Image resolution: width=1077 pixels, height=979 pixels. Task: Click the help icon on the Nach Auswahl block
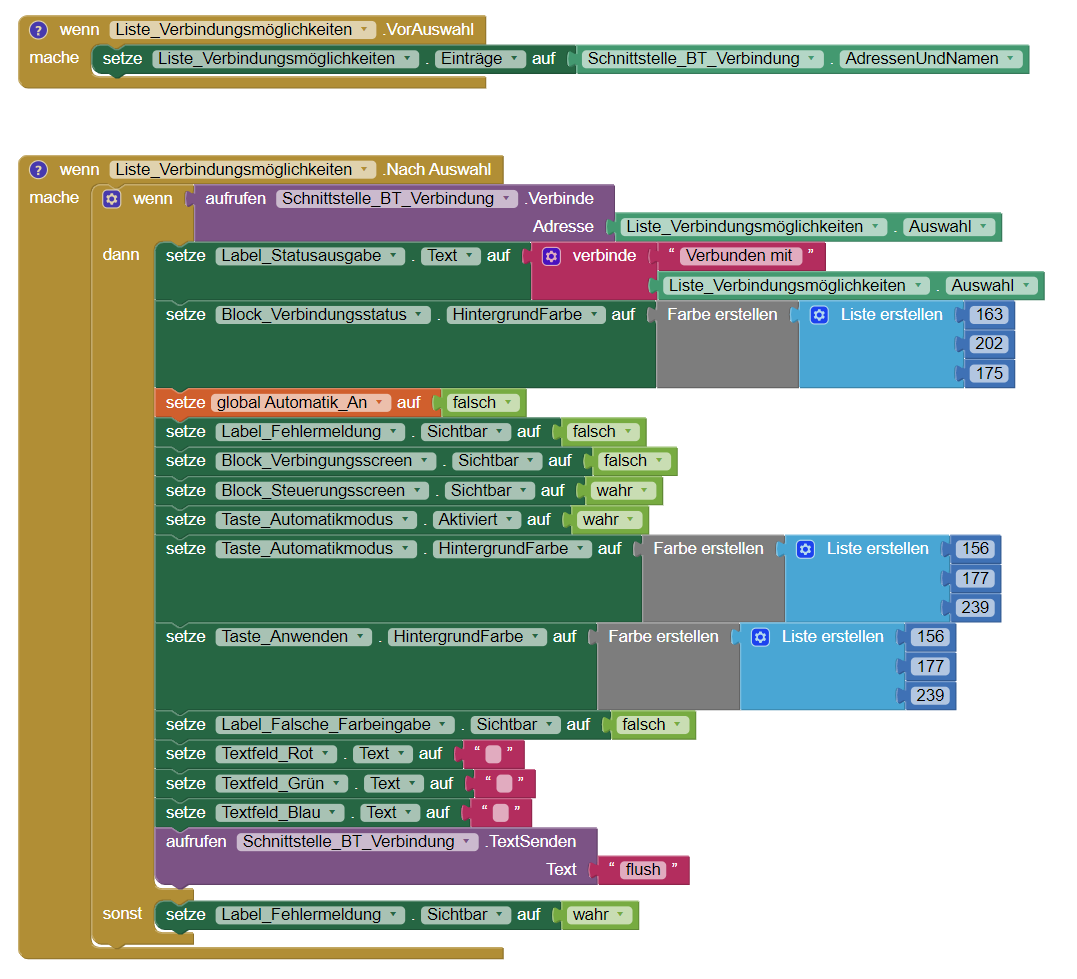[39, 170]
